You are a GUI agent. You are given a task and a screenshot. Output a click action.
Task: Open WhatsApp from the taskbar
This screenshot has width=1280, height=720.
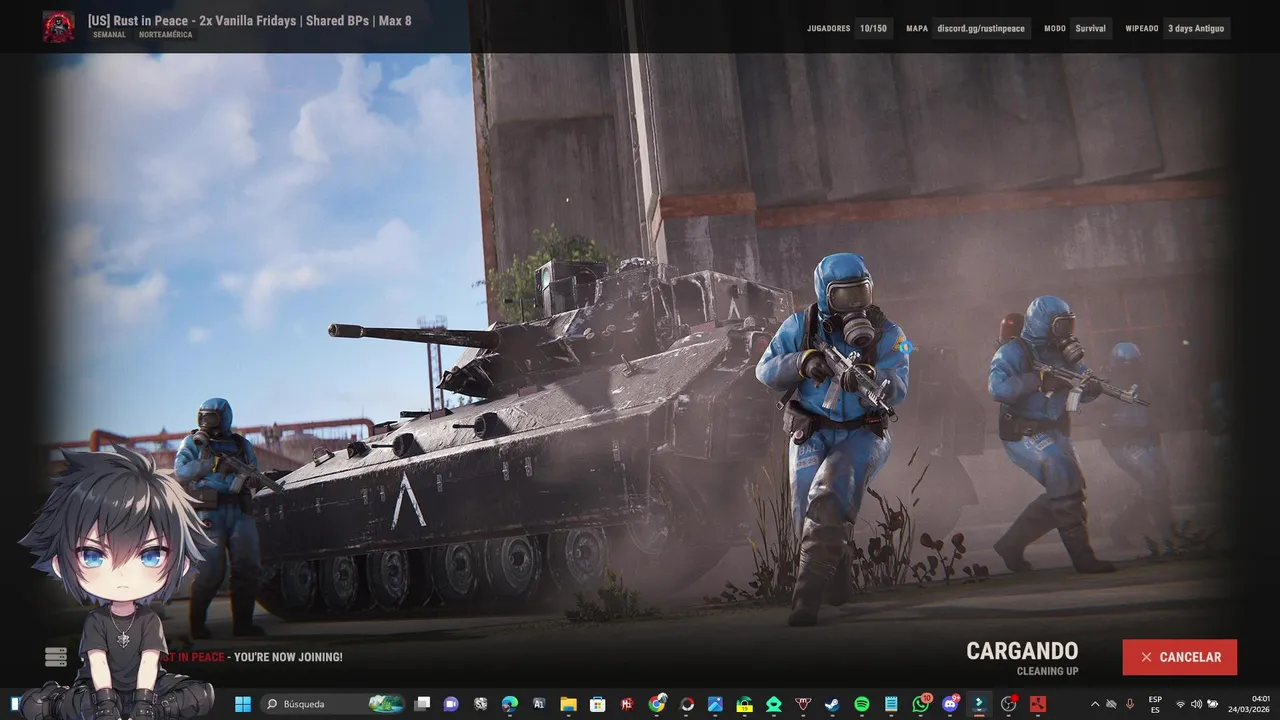tap(920, 704)
